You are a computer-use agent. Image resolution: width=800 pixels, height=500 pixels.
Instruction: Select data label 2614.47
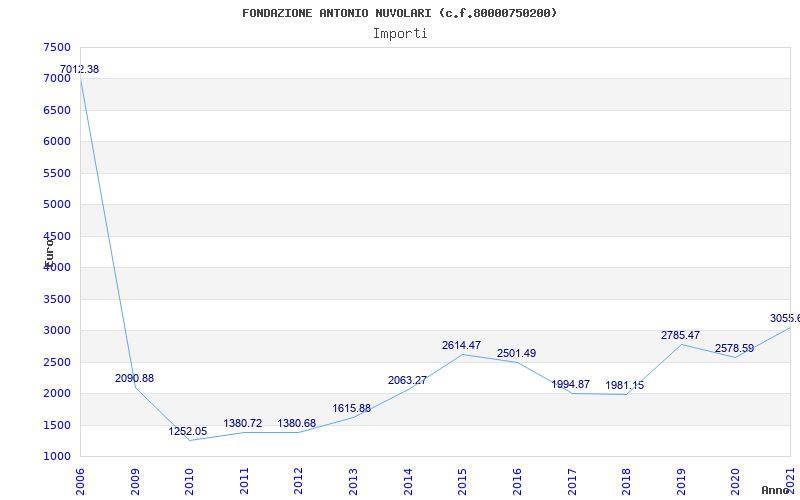click(461, 346)
